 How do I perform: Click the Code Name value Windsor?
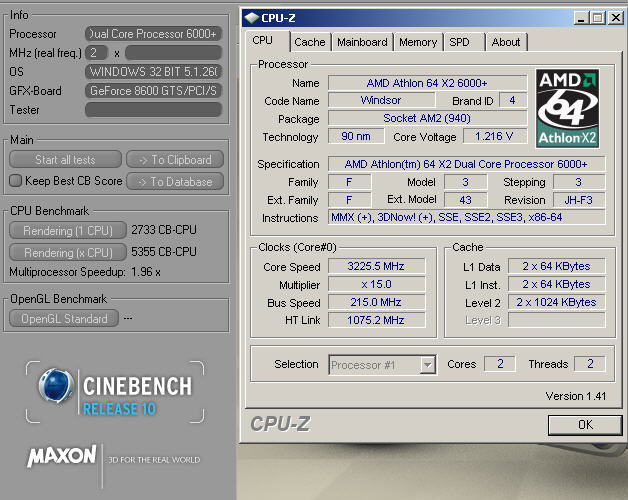pos(381,100)
